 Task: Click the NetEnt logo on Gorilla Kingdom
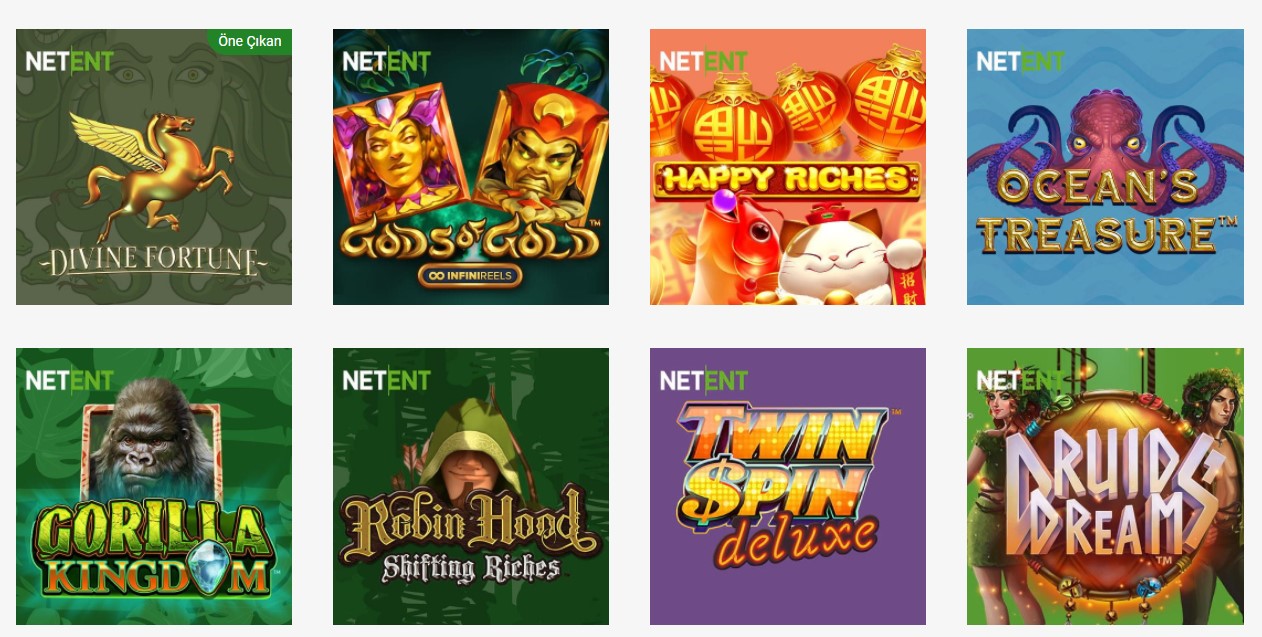70,380
